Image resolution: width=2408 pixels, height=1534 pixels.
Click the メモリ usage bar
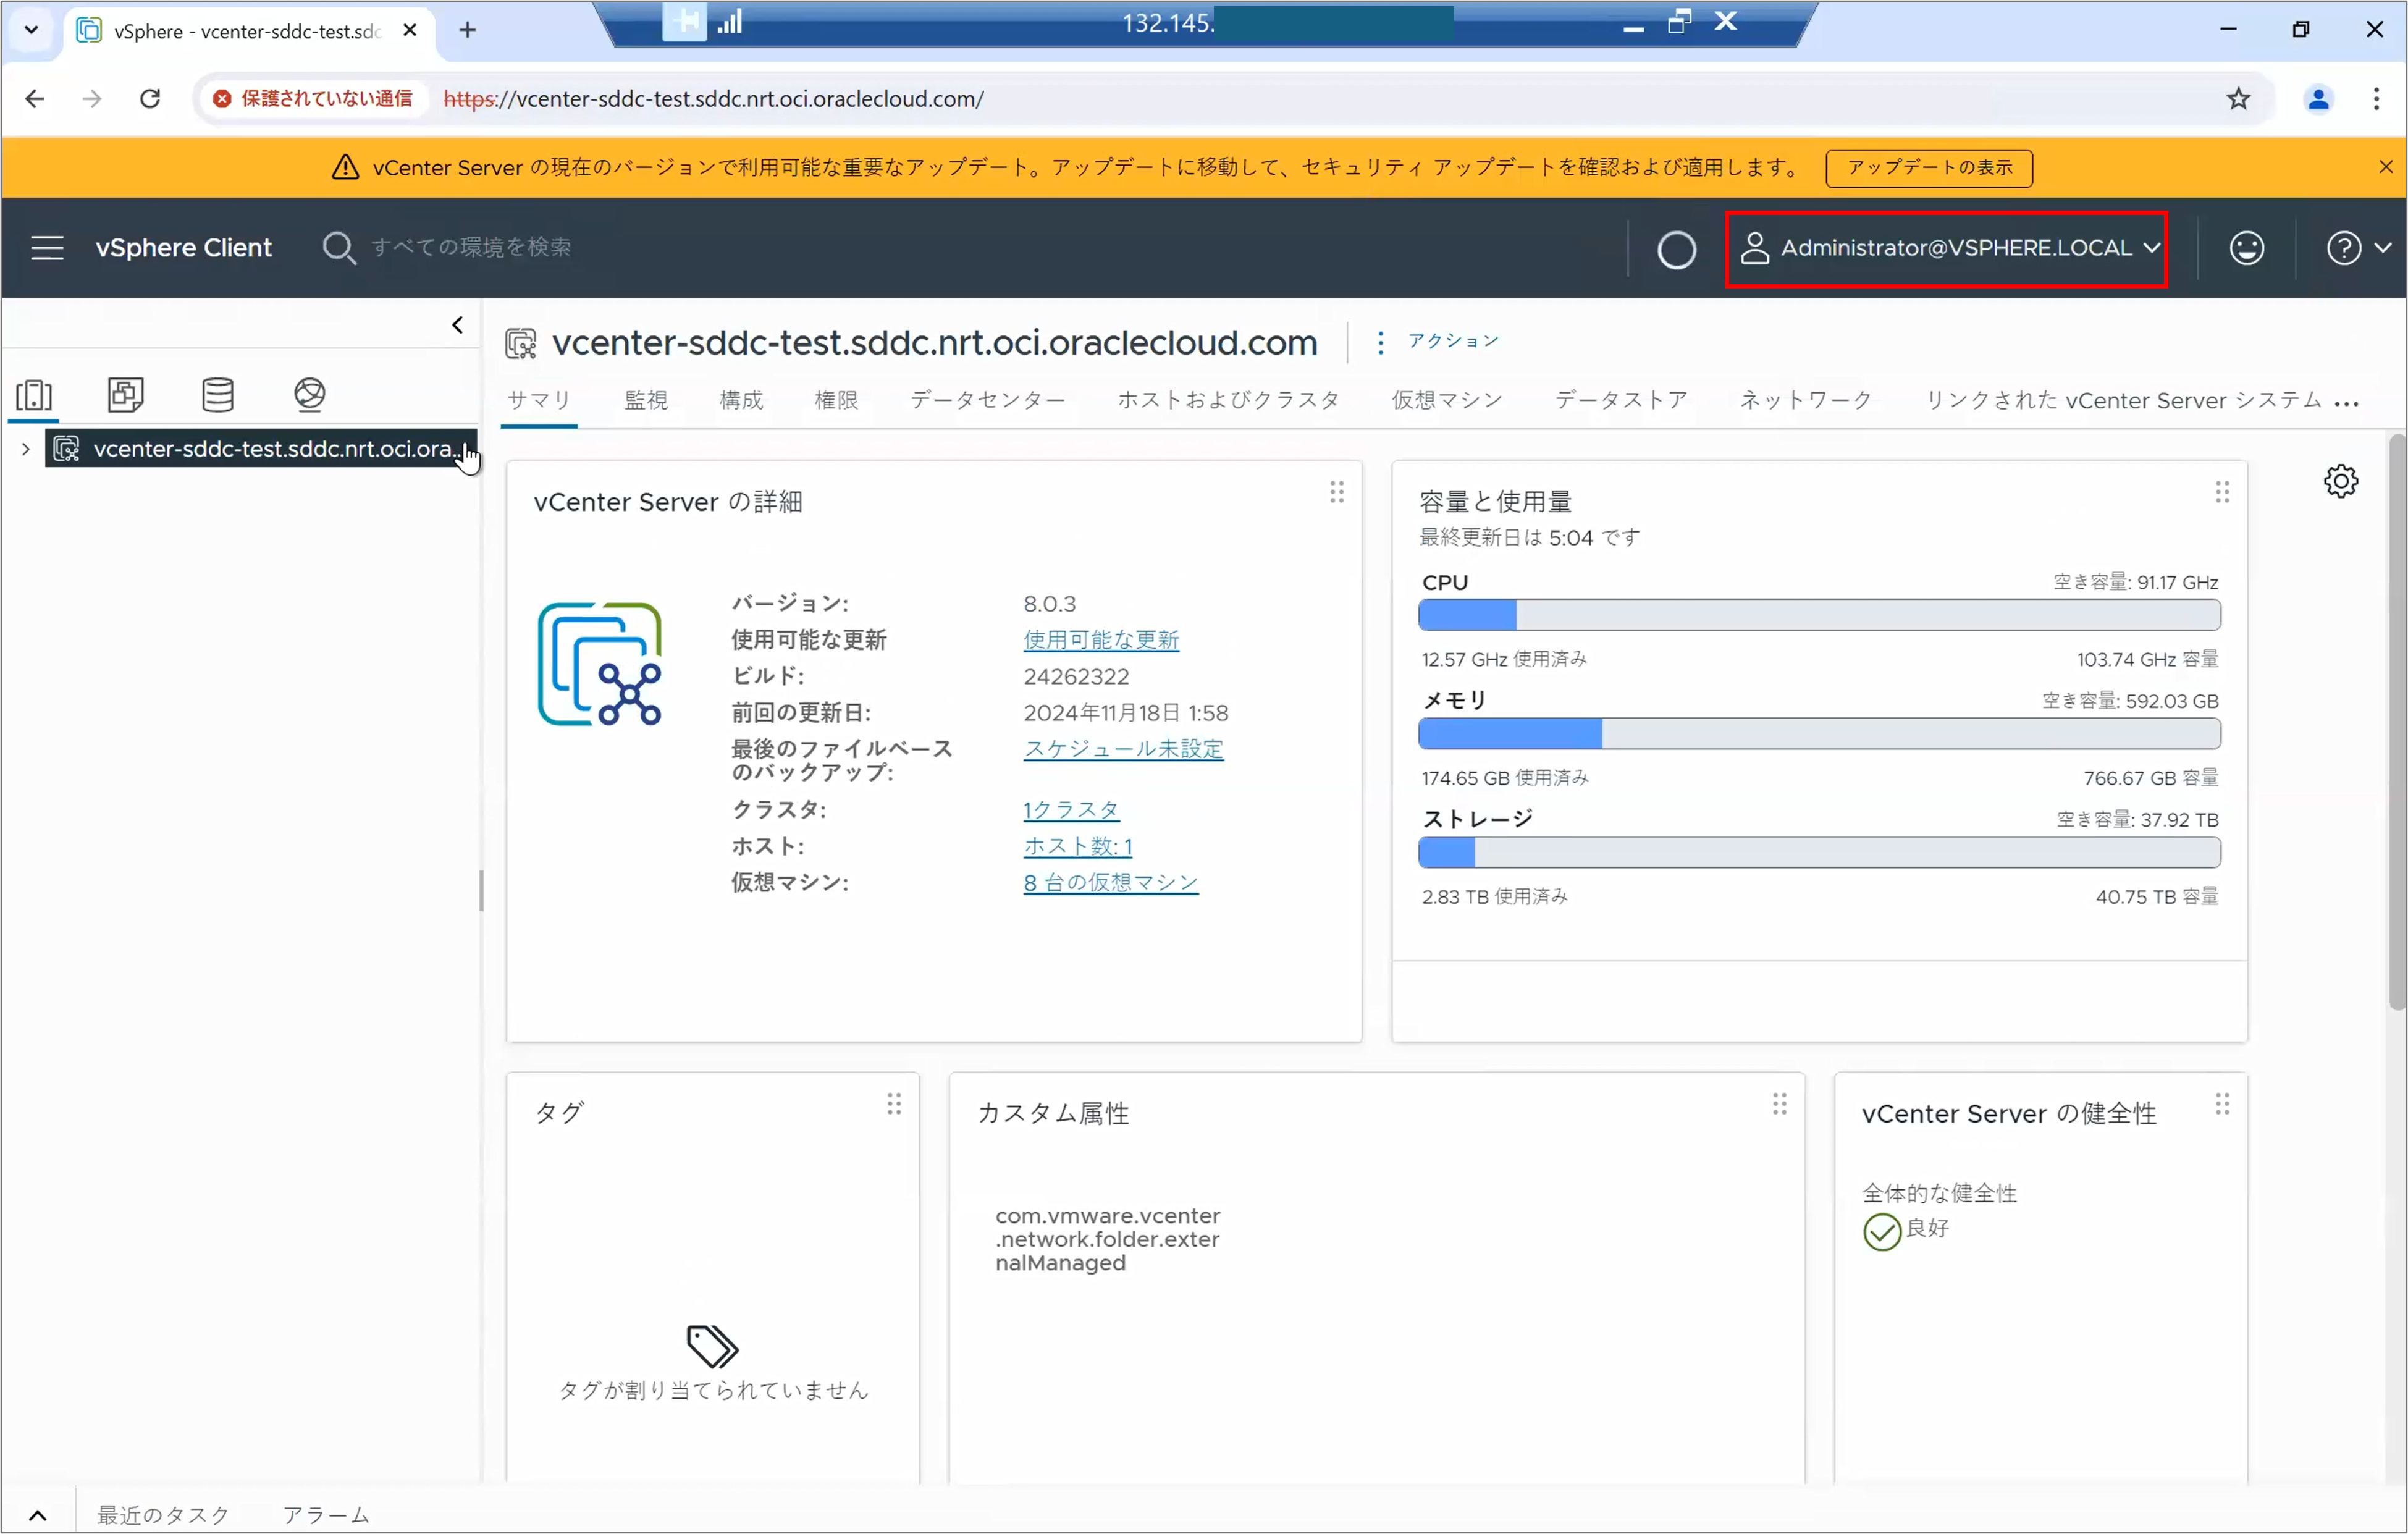(1819, 734)
